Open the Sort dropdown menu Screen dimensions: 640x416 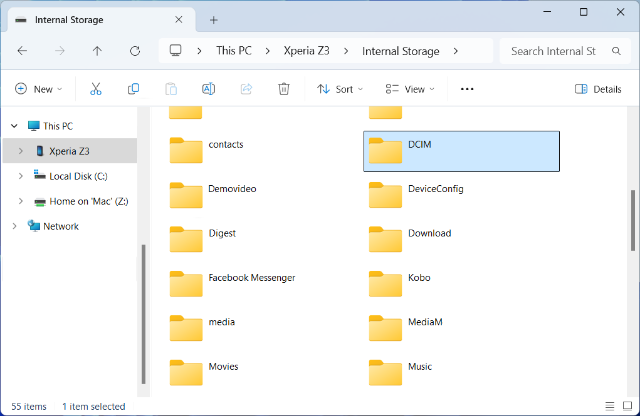coord(340,89)
